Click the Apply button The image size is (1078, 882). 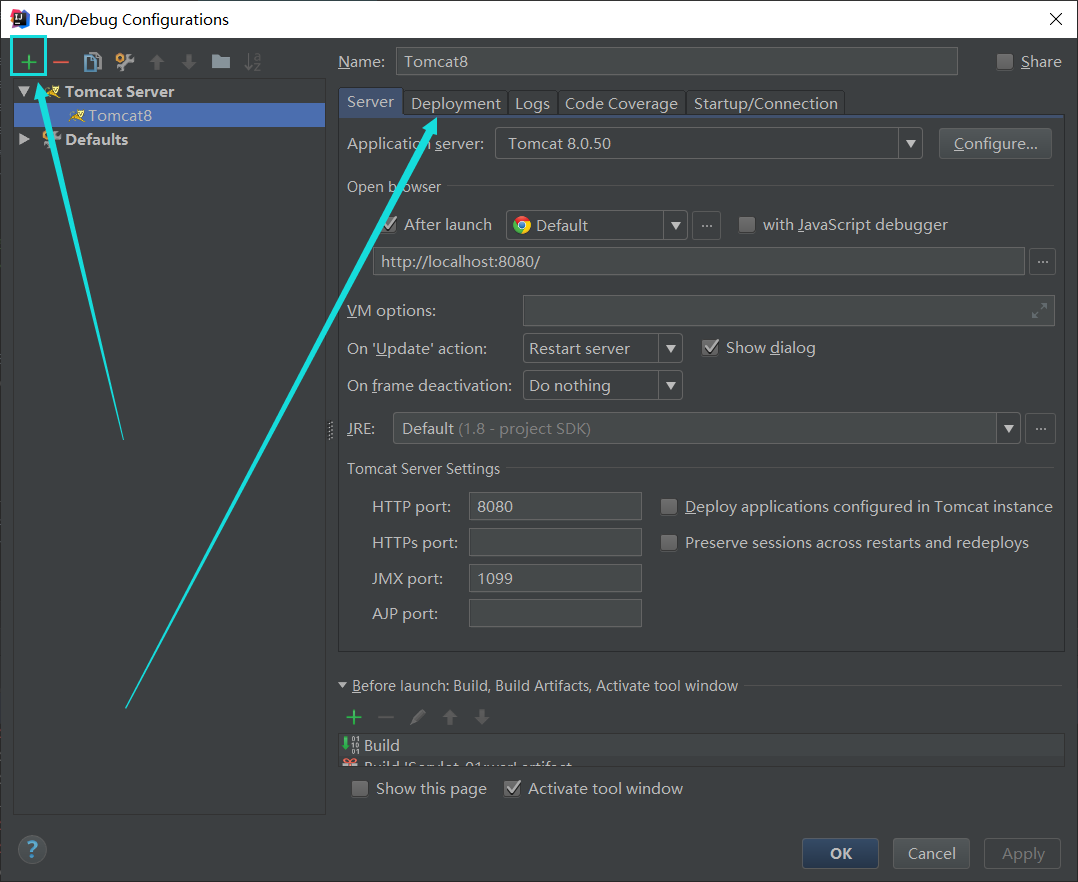[x=1022, y=854]
